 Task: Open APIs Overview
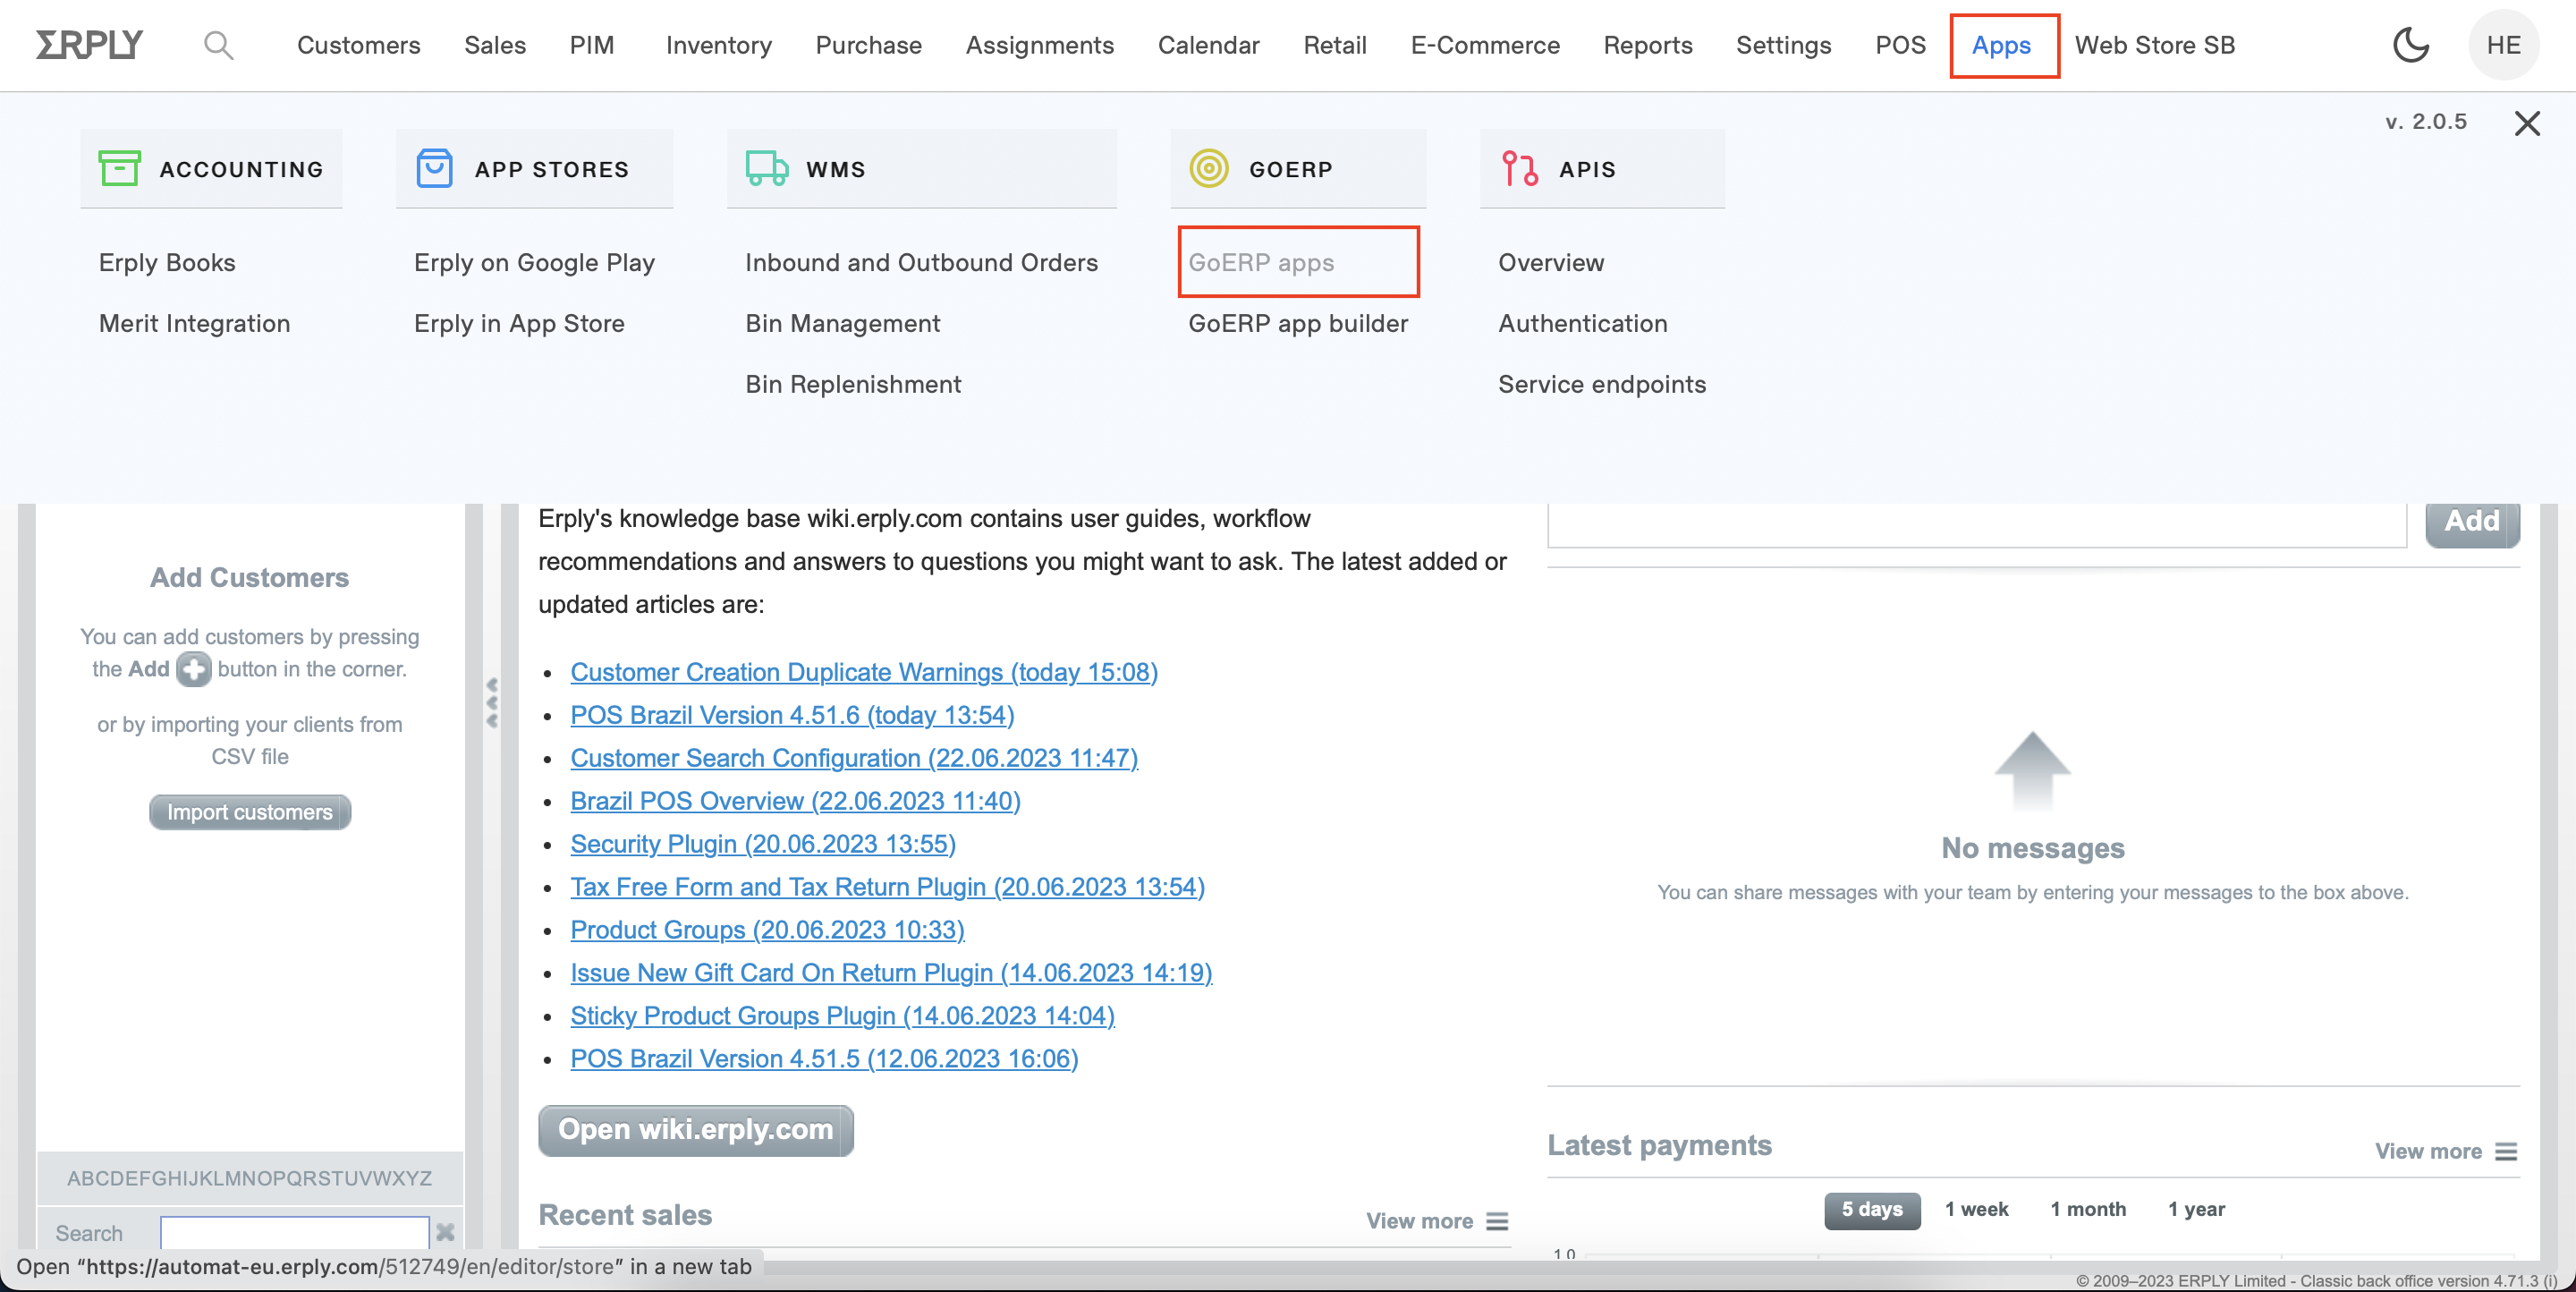pos(1550,262)
